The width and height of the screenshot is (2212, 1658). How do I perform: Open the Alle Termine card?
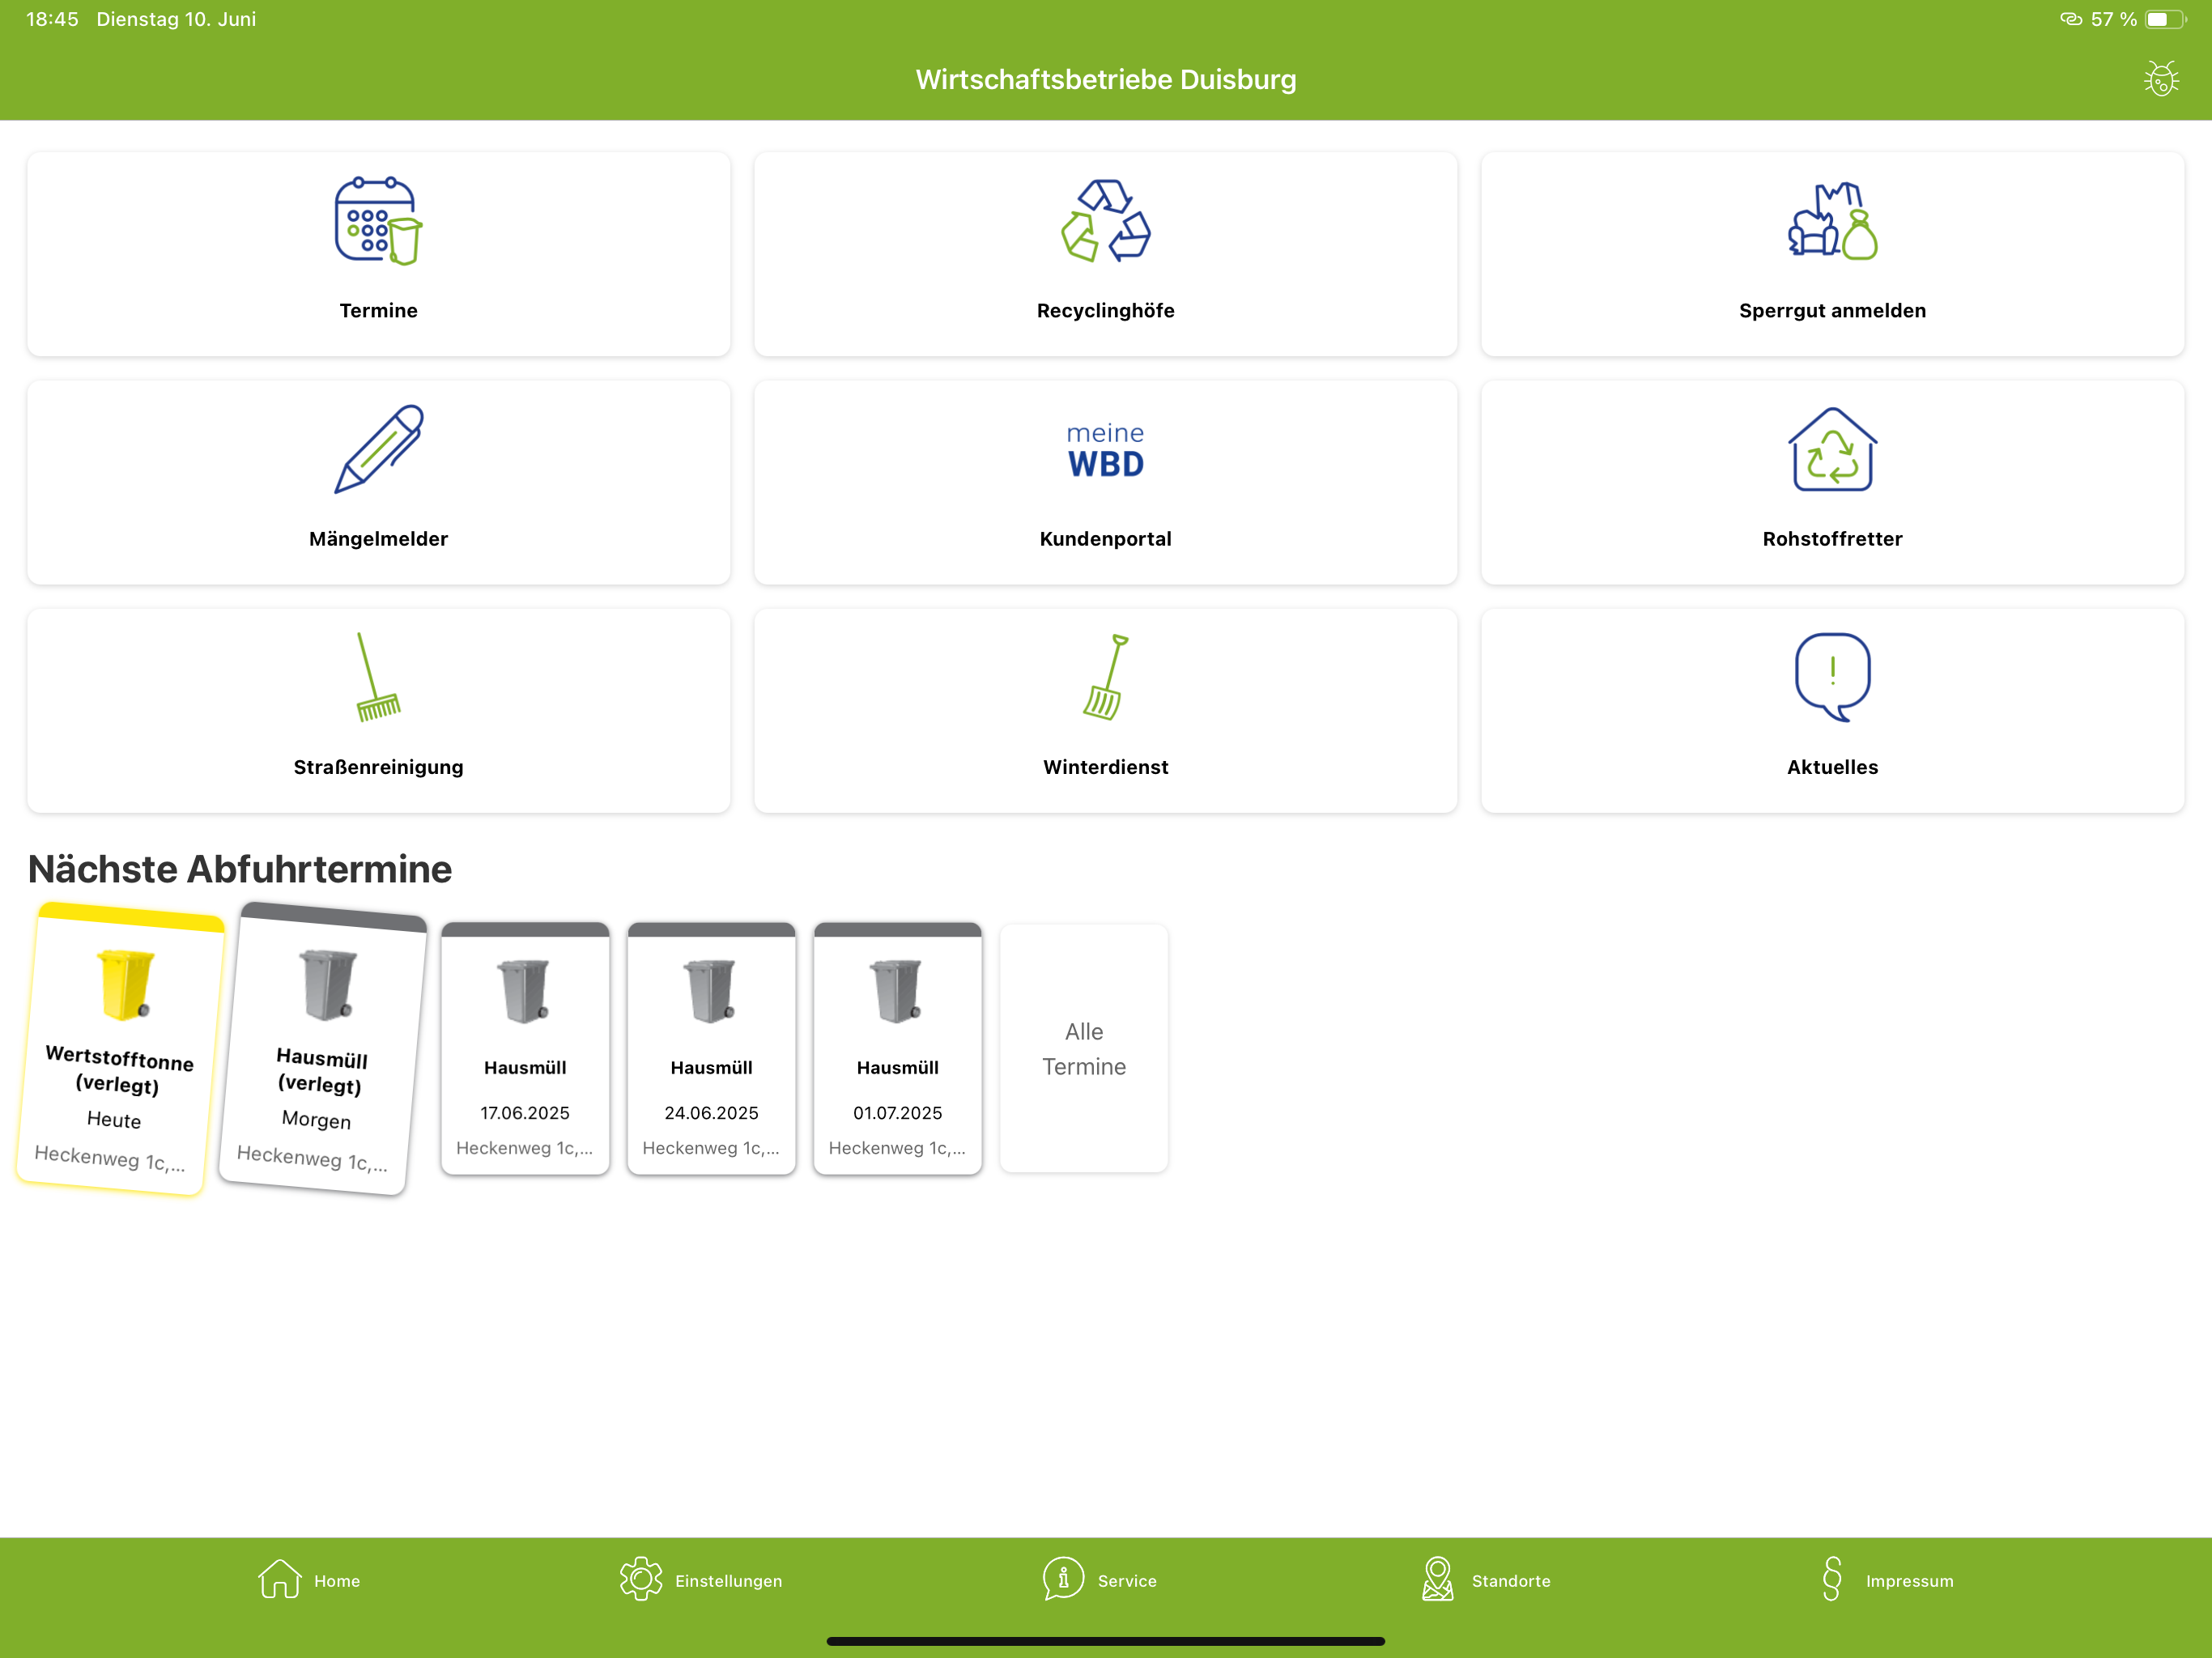[x=1084, y=1048]
